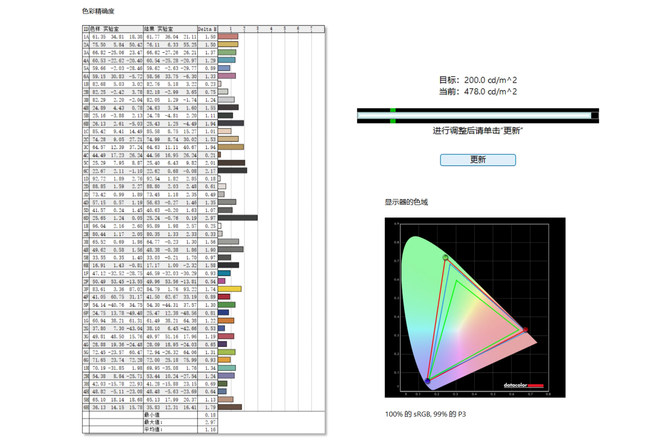Image resolution: width=670 pixels, height=447 pixels.
Task: Select the bright yellow bar in row 3F
Action: [229, 289]
